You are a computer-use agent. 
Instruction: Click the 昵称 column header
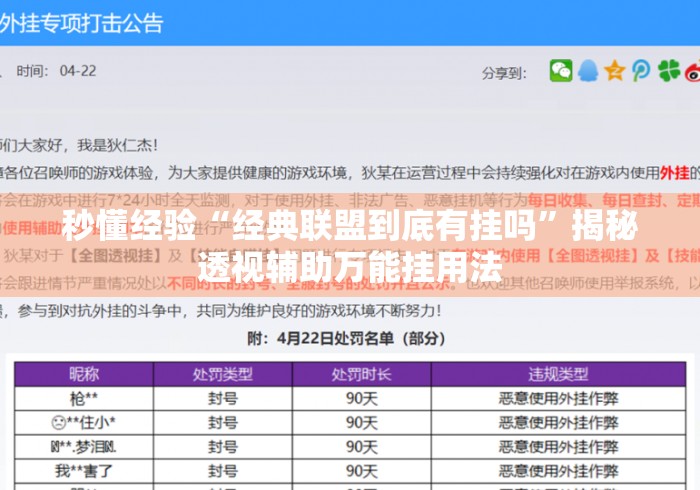click(84, 374)
